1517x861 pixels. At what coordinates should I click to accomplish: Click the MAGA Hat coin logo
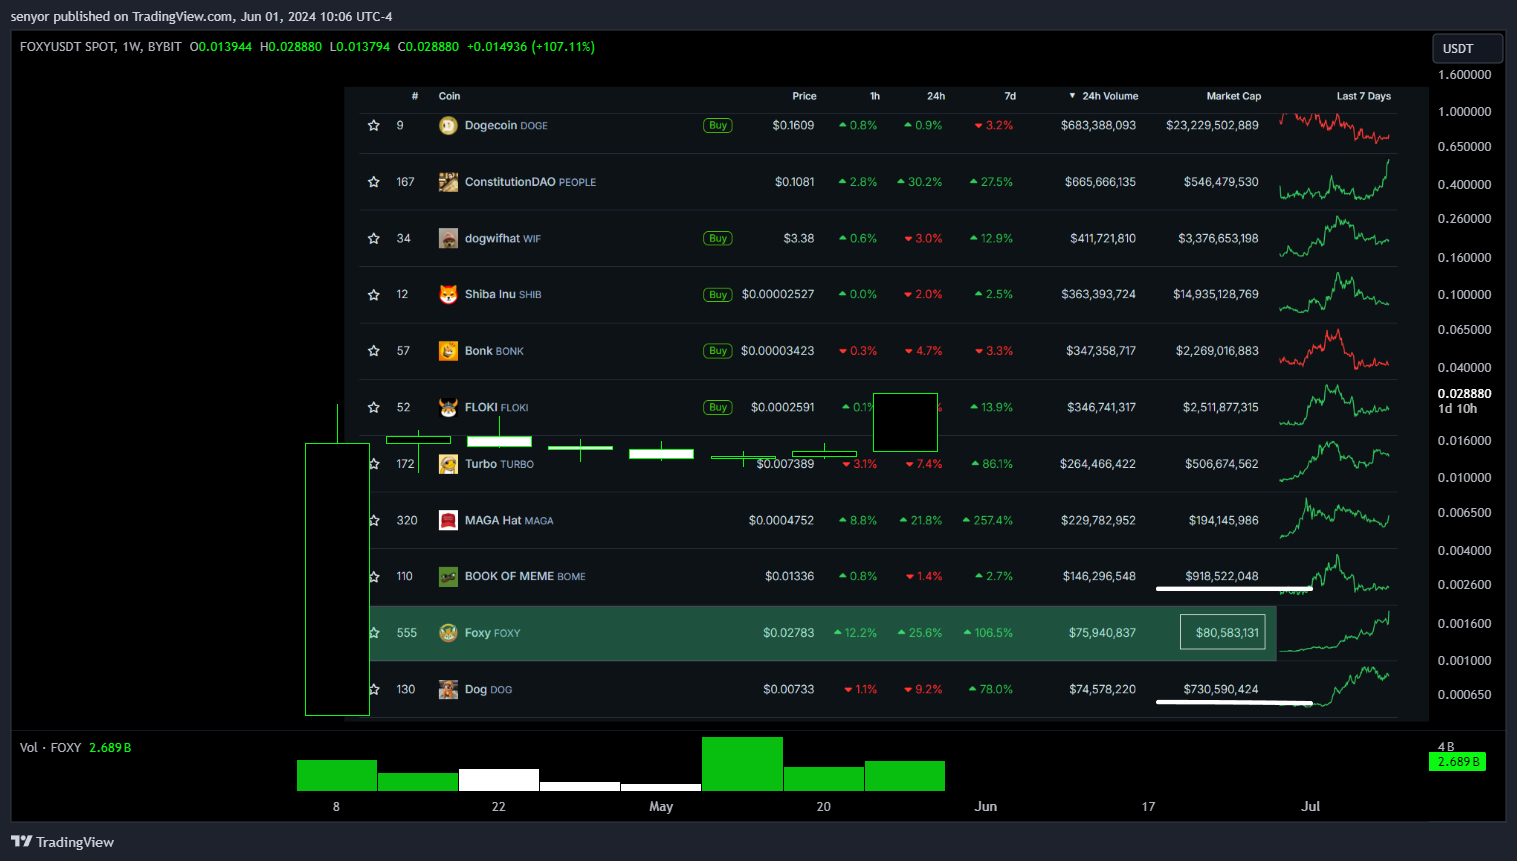(448, 521)
